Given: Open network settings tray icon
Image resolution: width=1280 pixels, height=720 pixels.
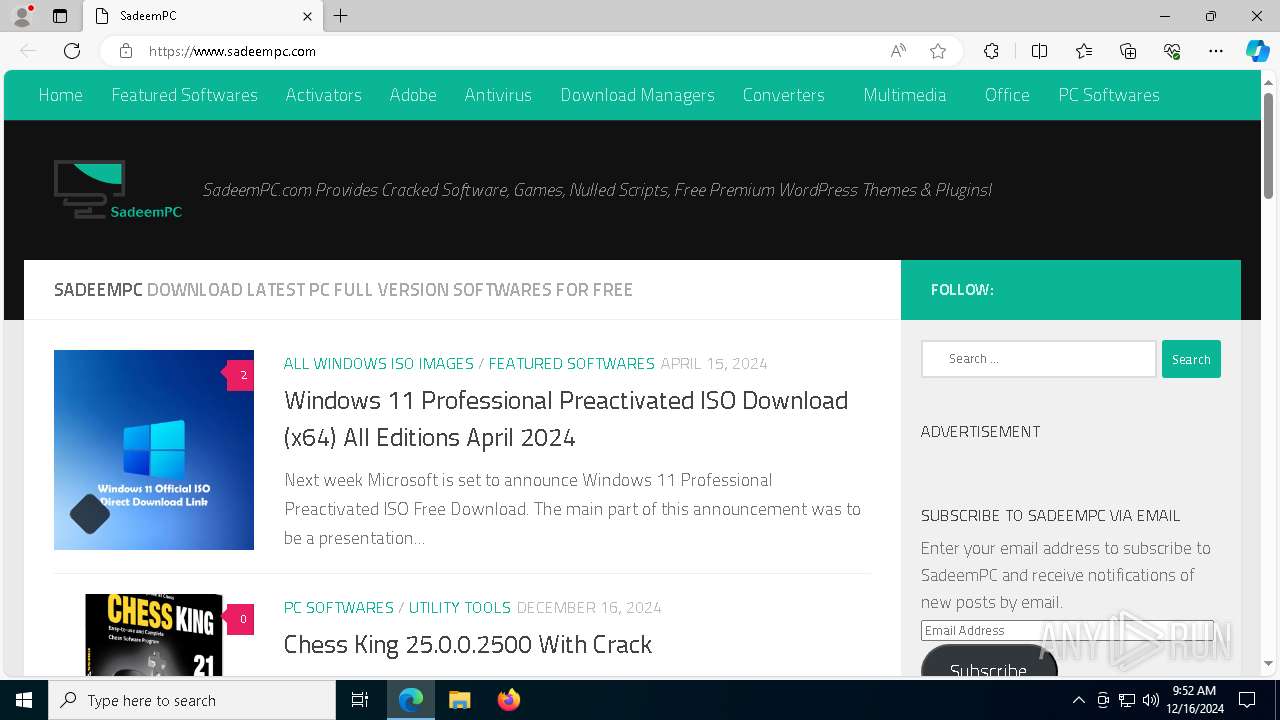Looking at the screenshot, I should (x=1127, y=700).
